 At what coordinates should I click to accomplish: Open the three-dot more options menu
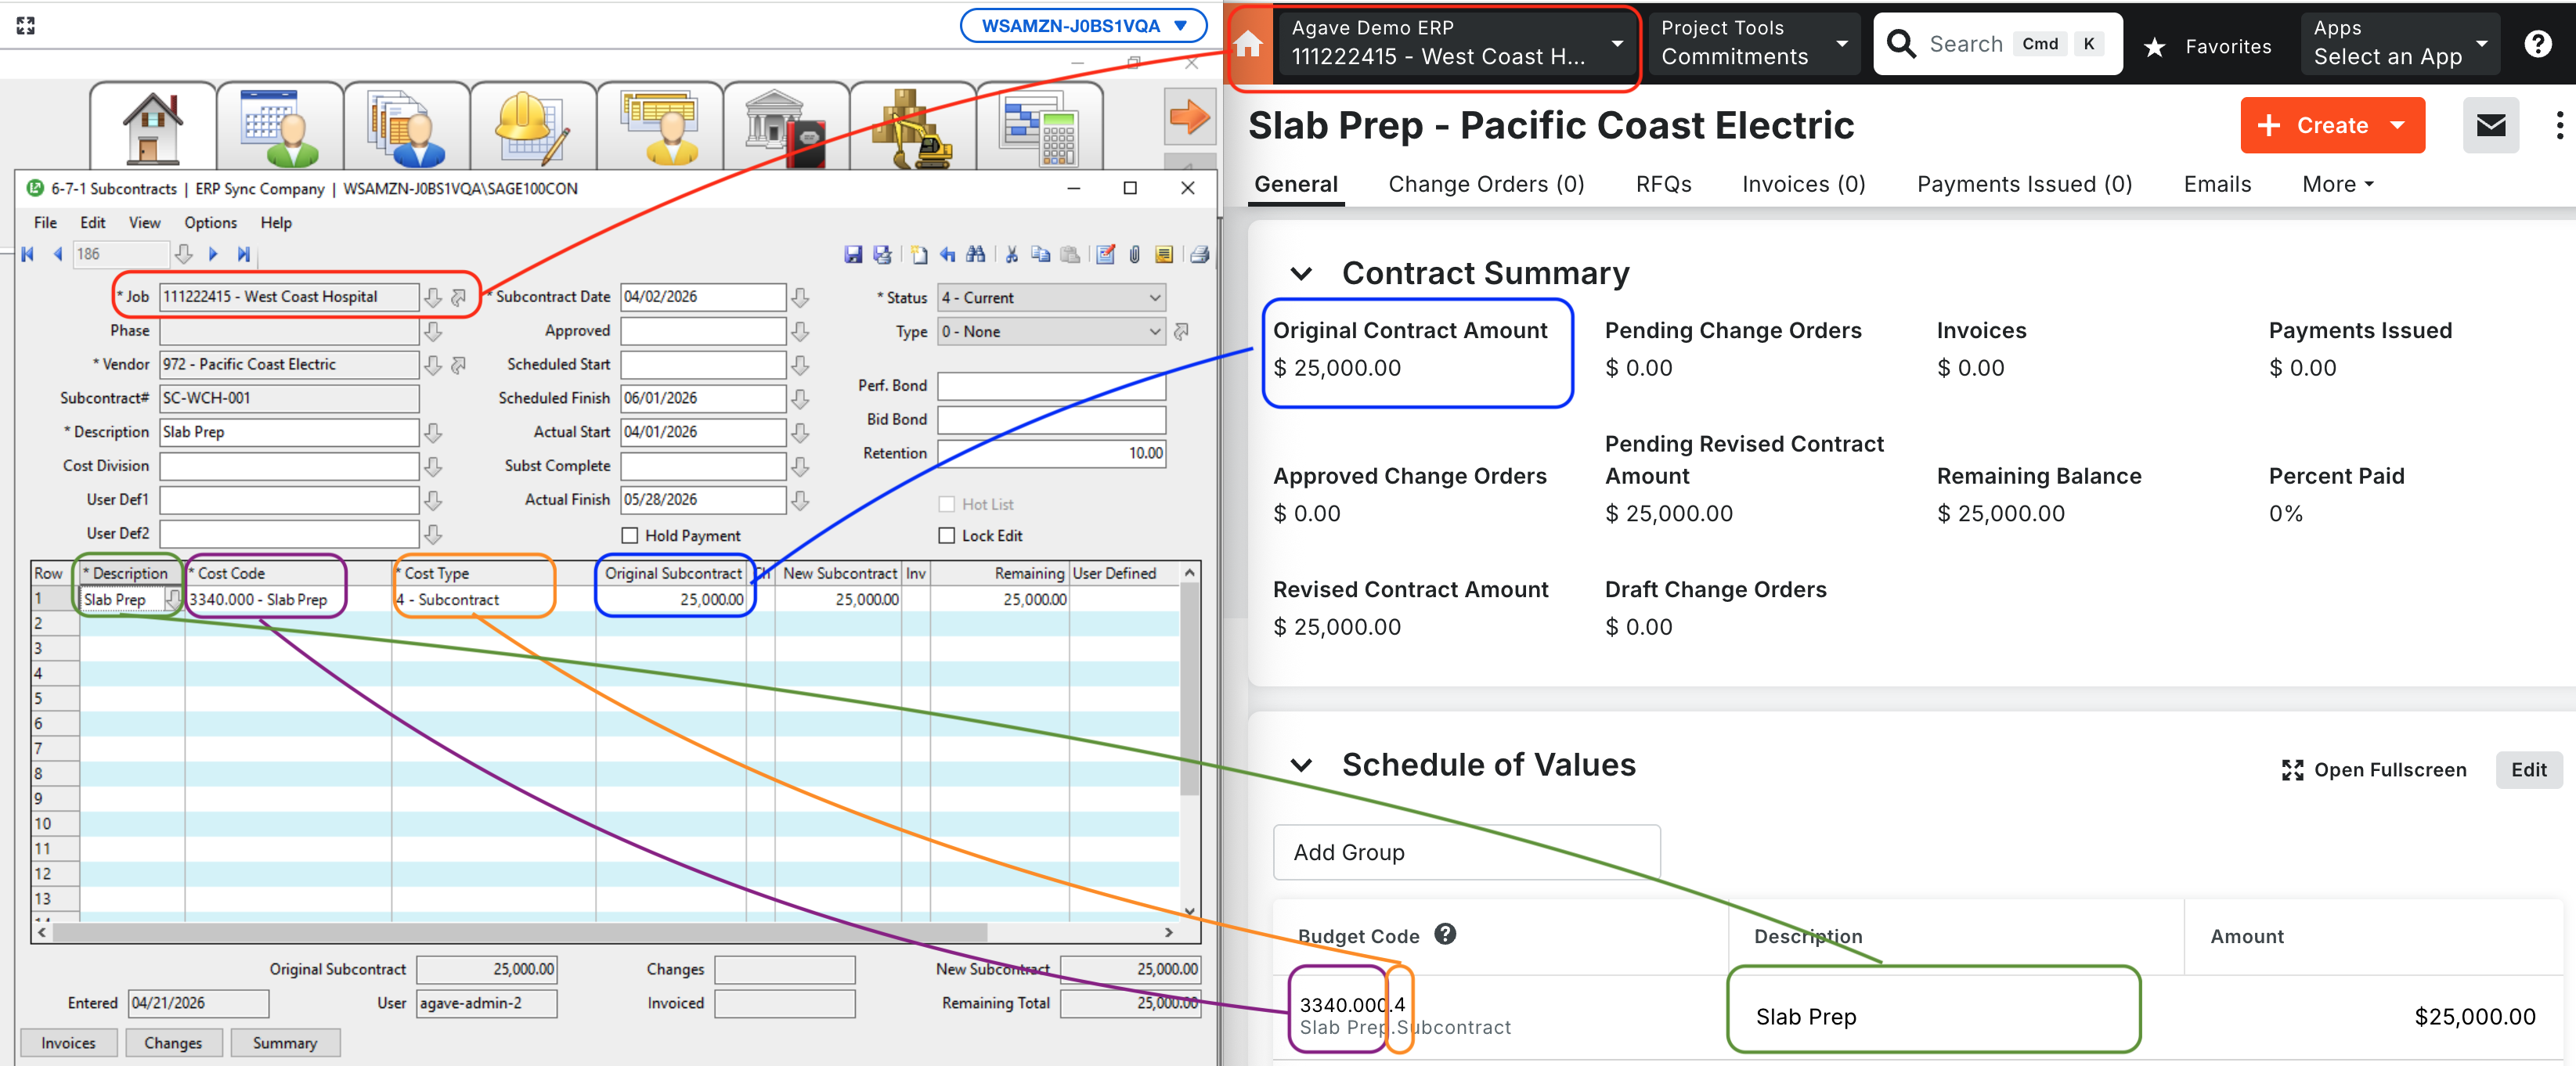pyautogui.click(x=2559, y=125)
